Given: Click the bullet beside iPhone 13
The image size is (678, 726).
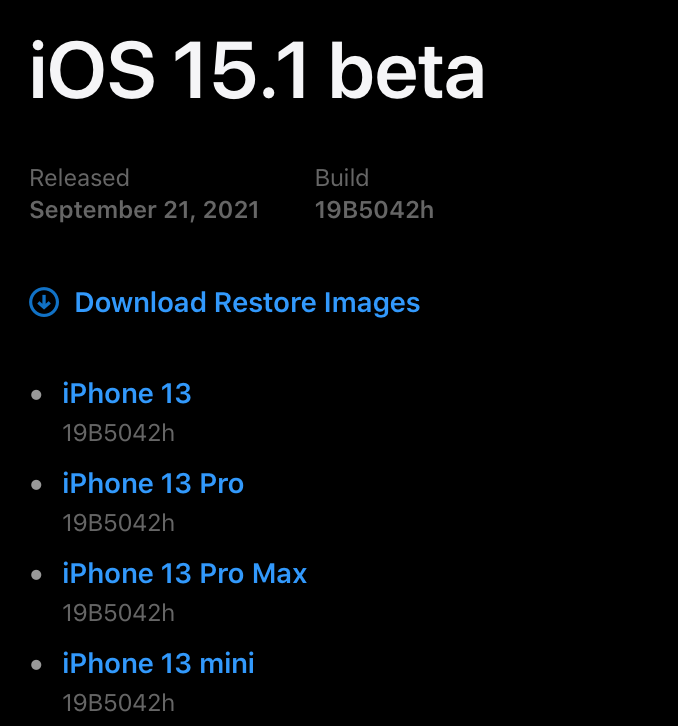Looking at the screenshot, I should tap(37, 395).
